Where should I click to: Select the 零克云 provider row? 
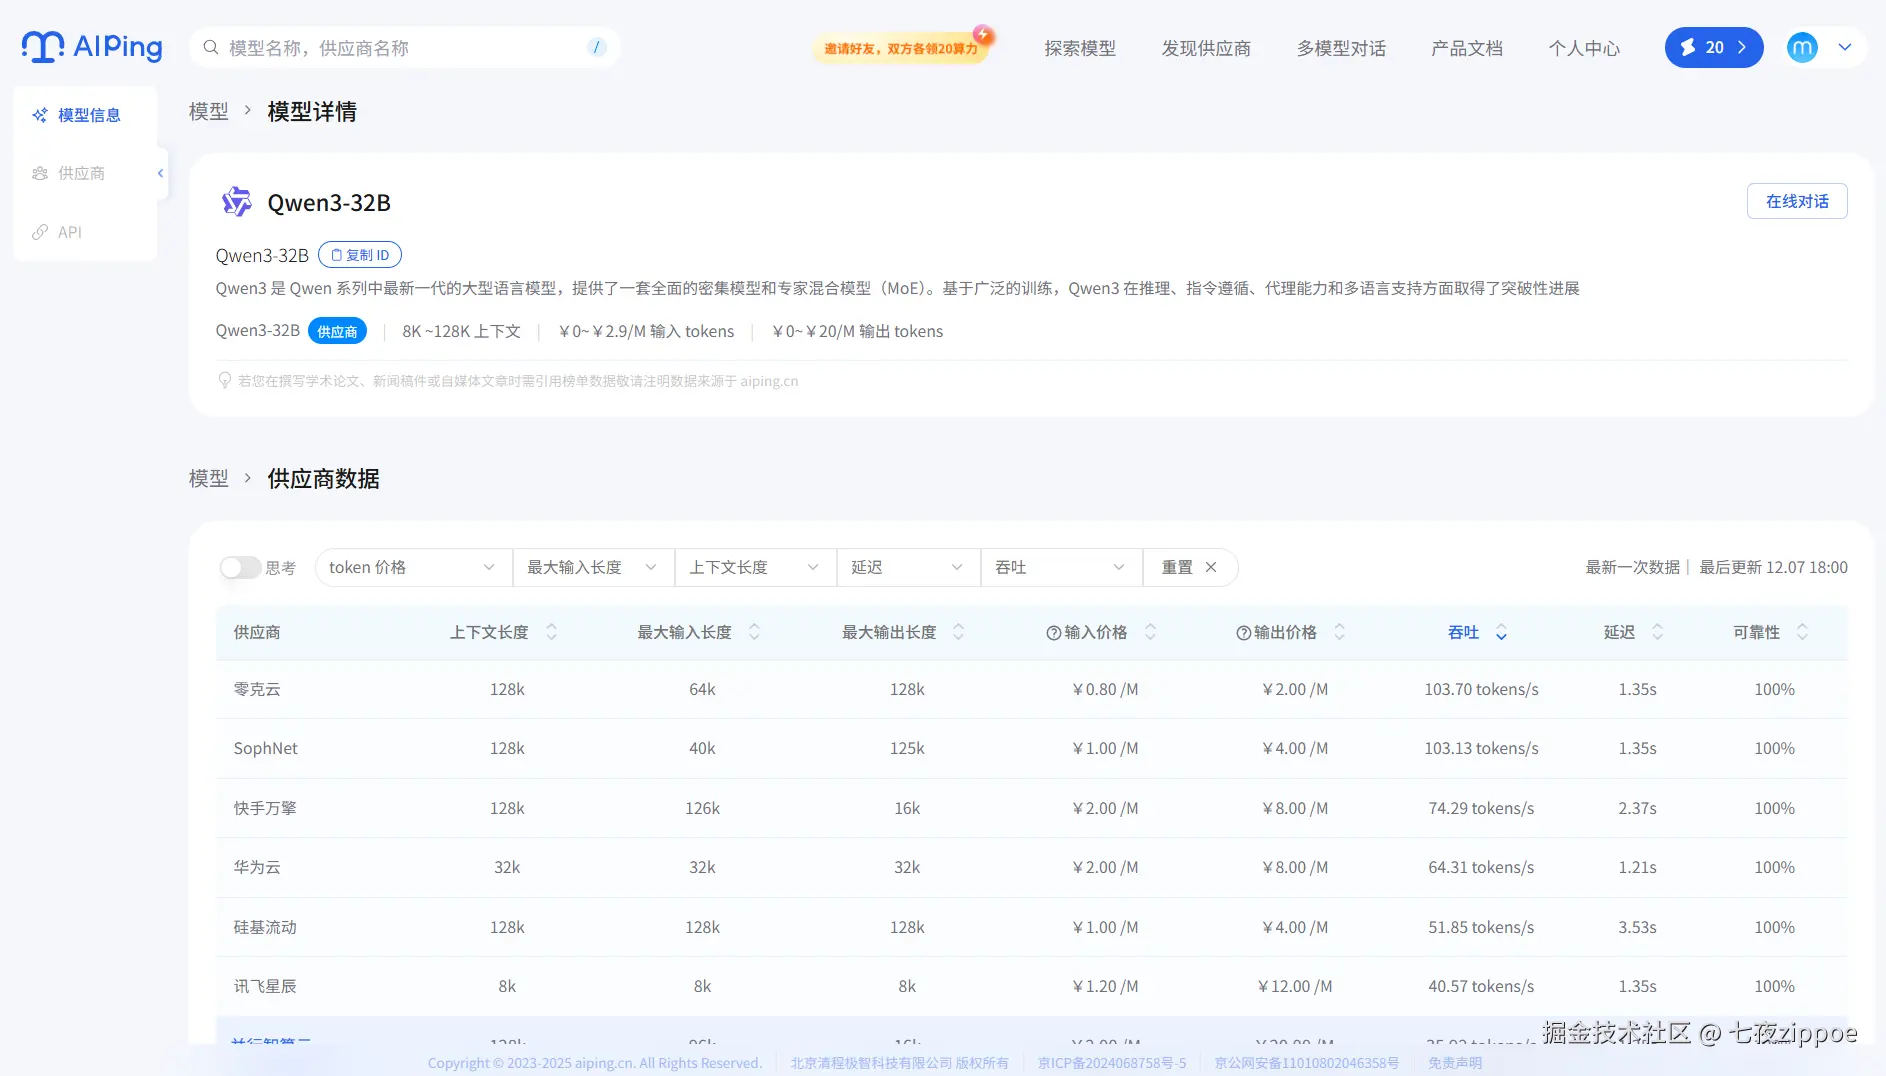click(x=1032, y=689)
